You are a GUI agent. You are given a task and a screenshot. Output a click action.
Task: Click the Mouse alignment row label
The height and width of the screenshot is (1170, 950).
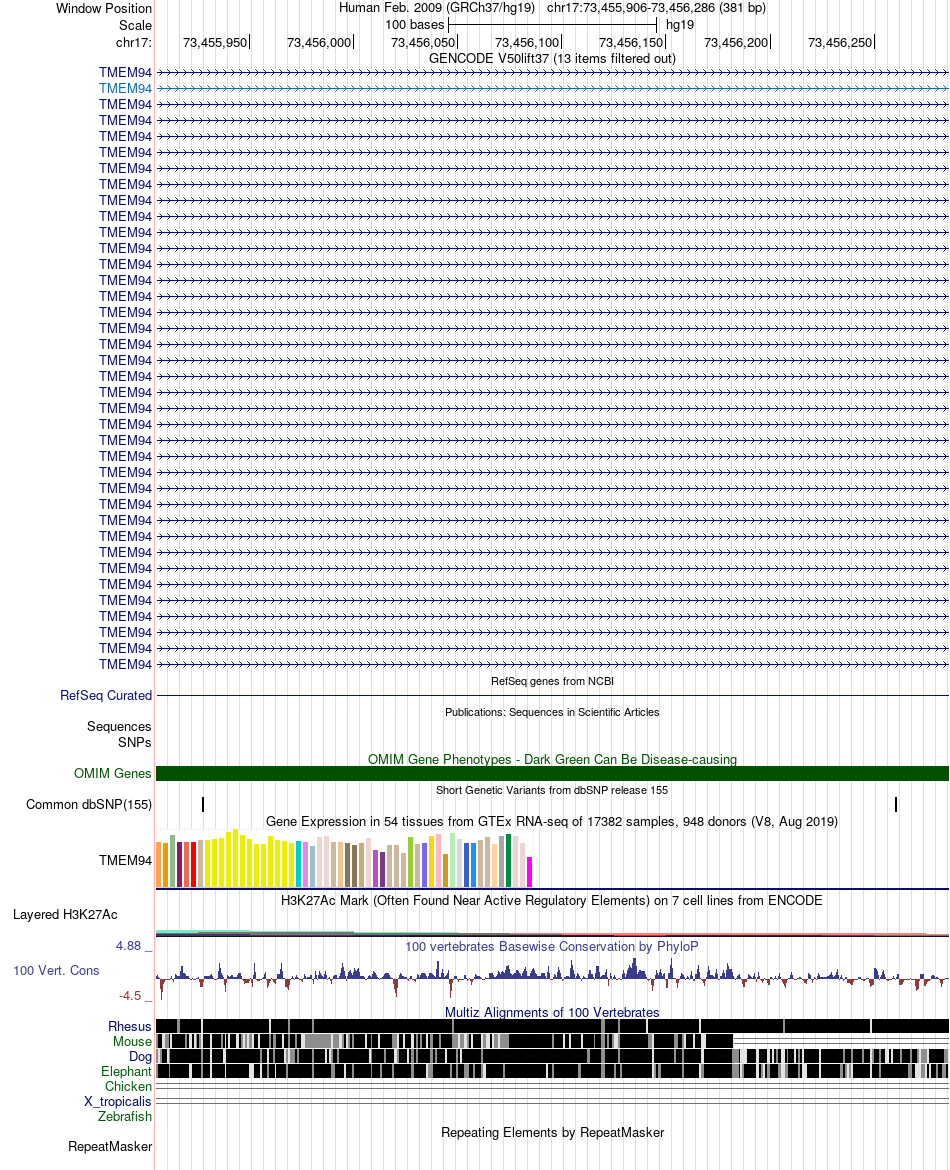pos(132,1042)
